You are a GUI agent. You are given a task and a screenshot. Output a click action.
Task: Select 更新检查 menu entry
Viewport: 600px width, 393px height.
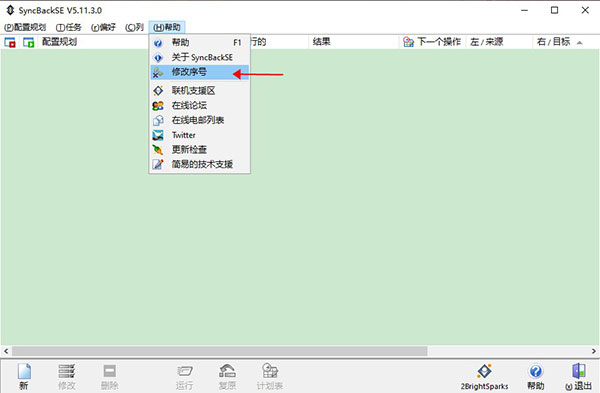[x=199, y=150]
